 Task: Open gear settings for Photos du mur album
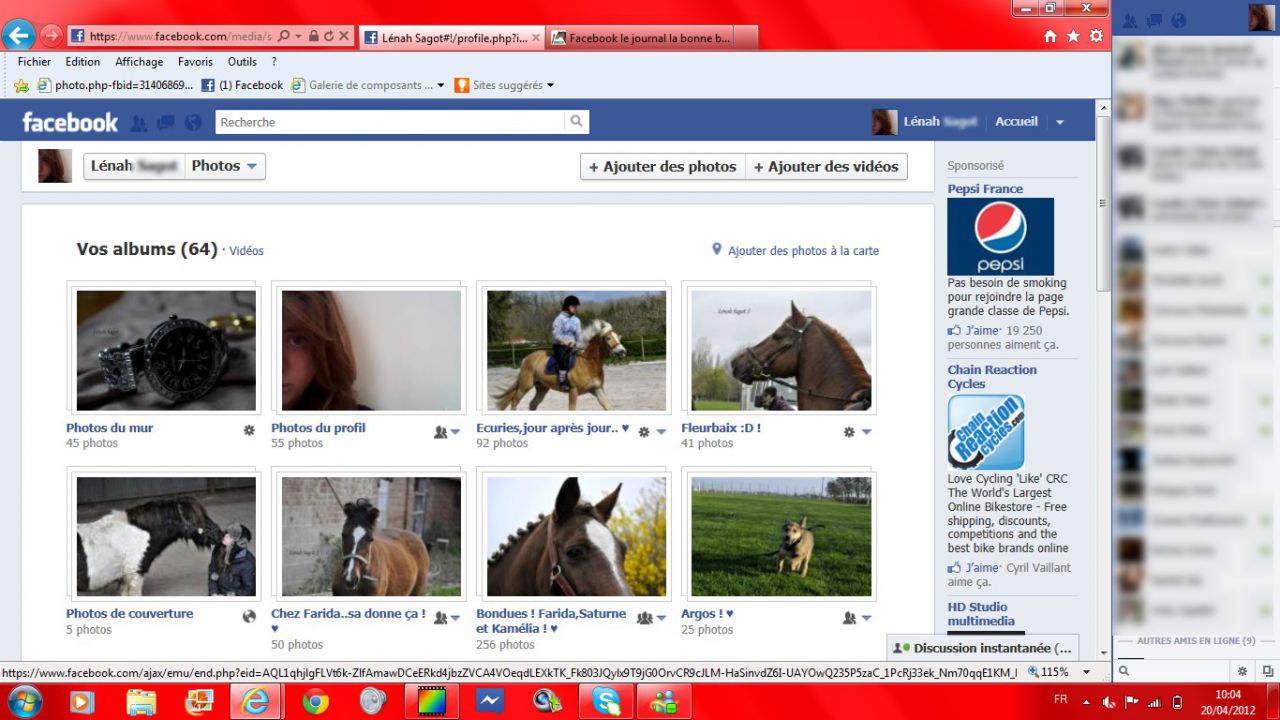(249, 430)
